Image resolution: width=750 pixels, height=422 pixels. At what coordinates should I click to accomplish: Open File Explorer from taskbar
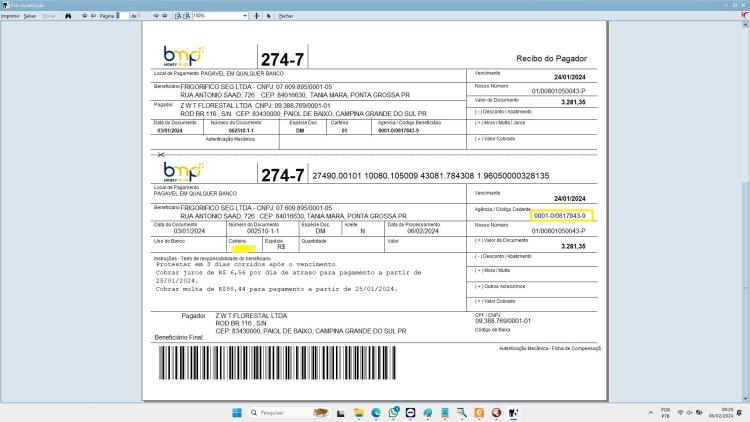coord(359,412)
